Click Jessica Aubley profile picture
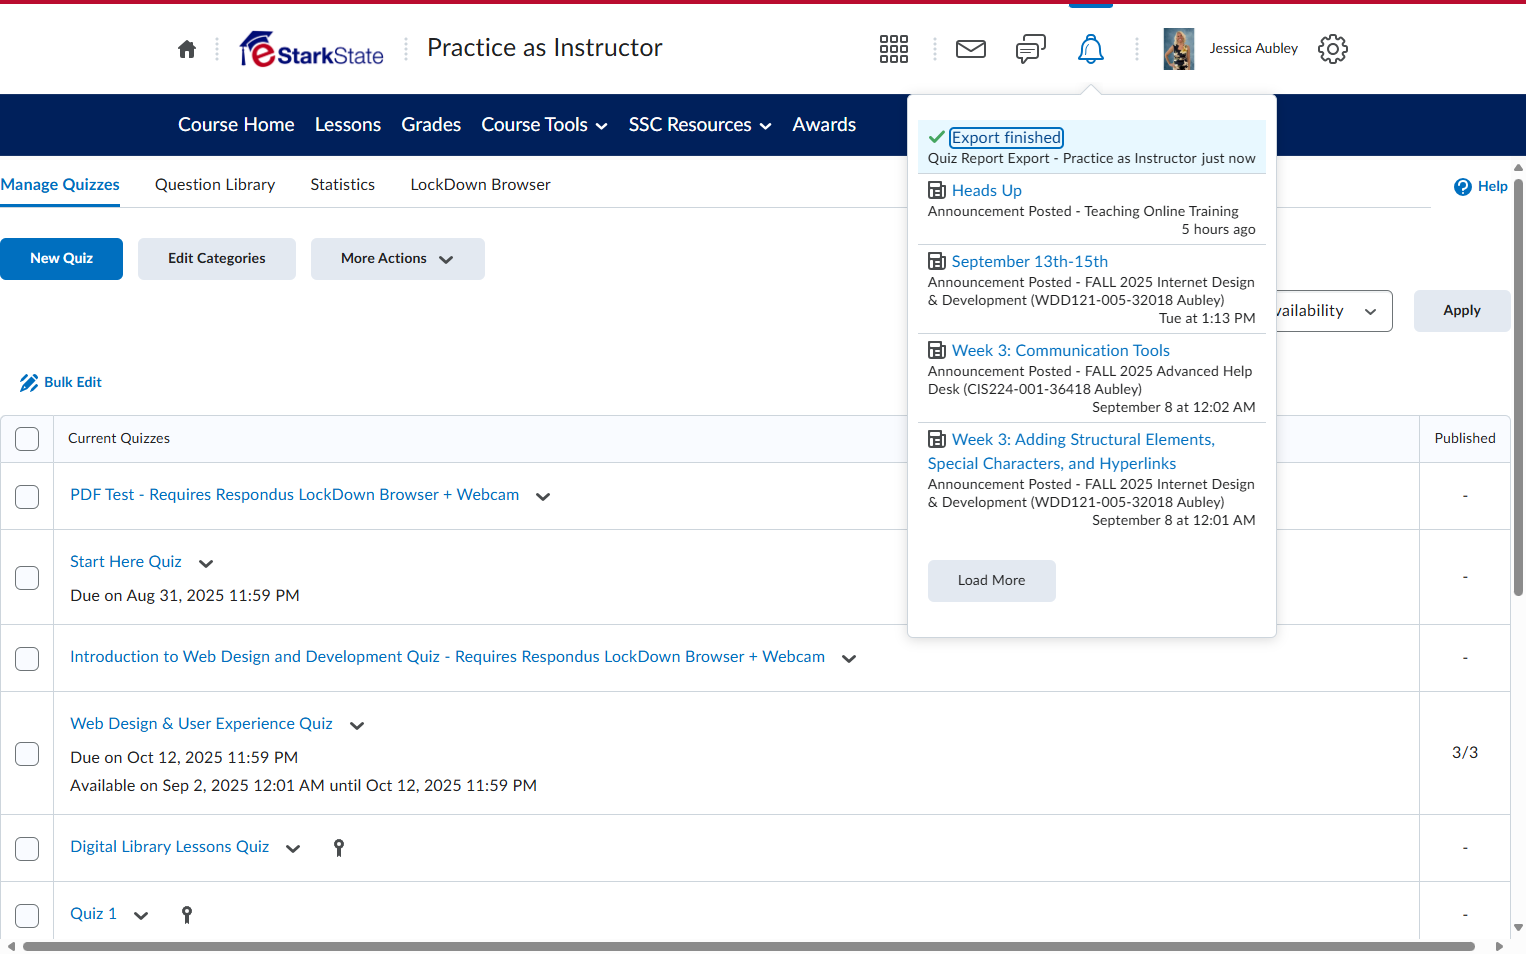Viewport: 1526px width, 954px height. (1179, 49)
